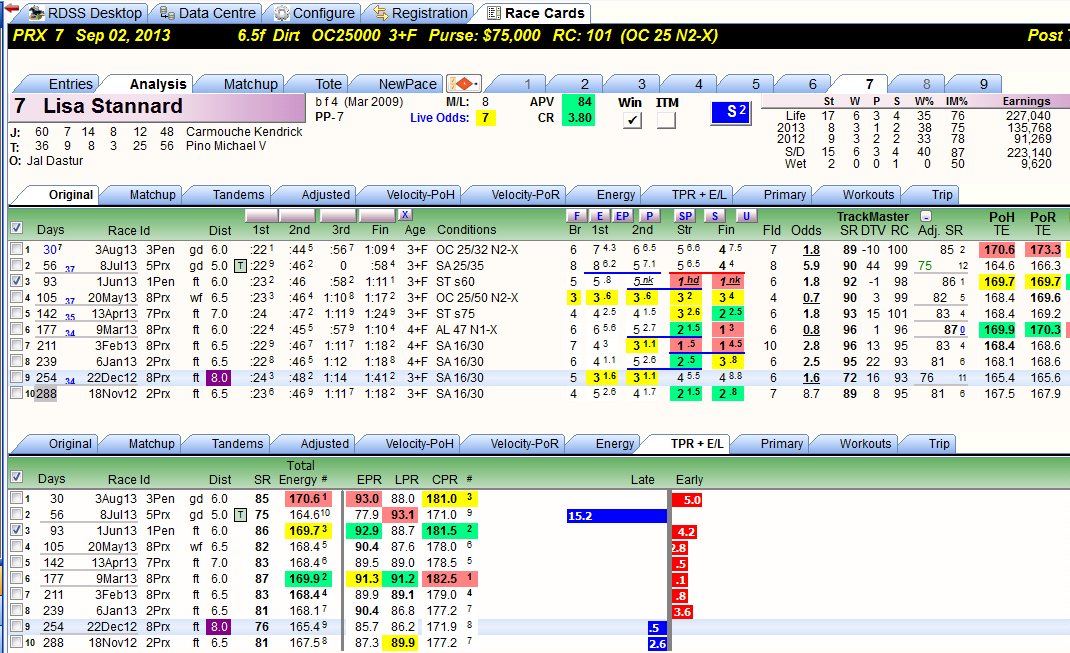Click the SP running style button

[x=685, y=216]
